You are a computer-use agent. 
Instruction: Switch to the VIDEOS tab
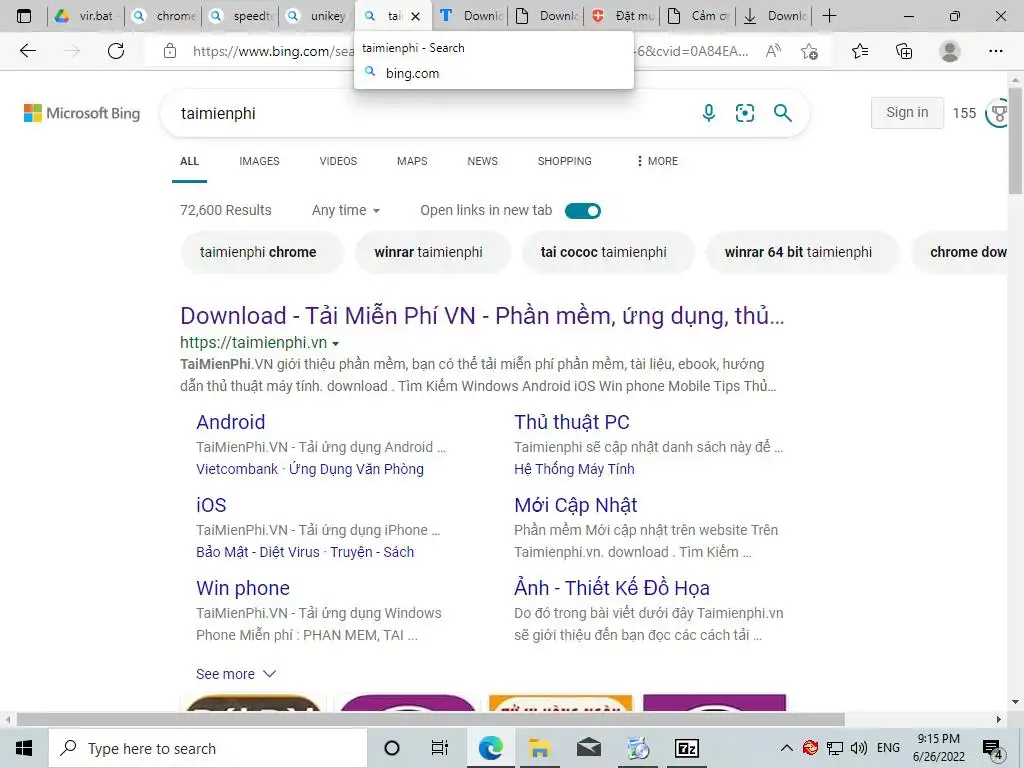tap(338, 161)
